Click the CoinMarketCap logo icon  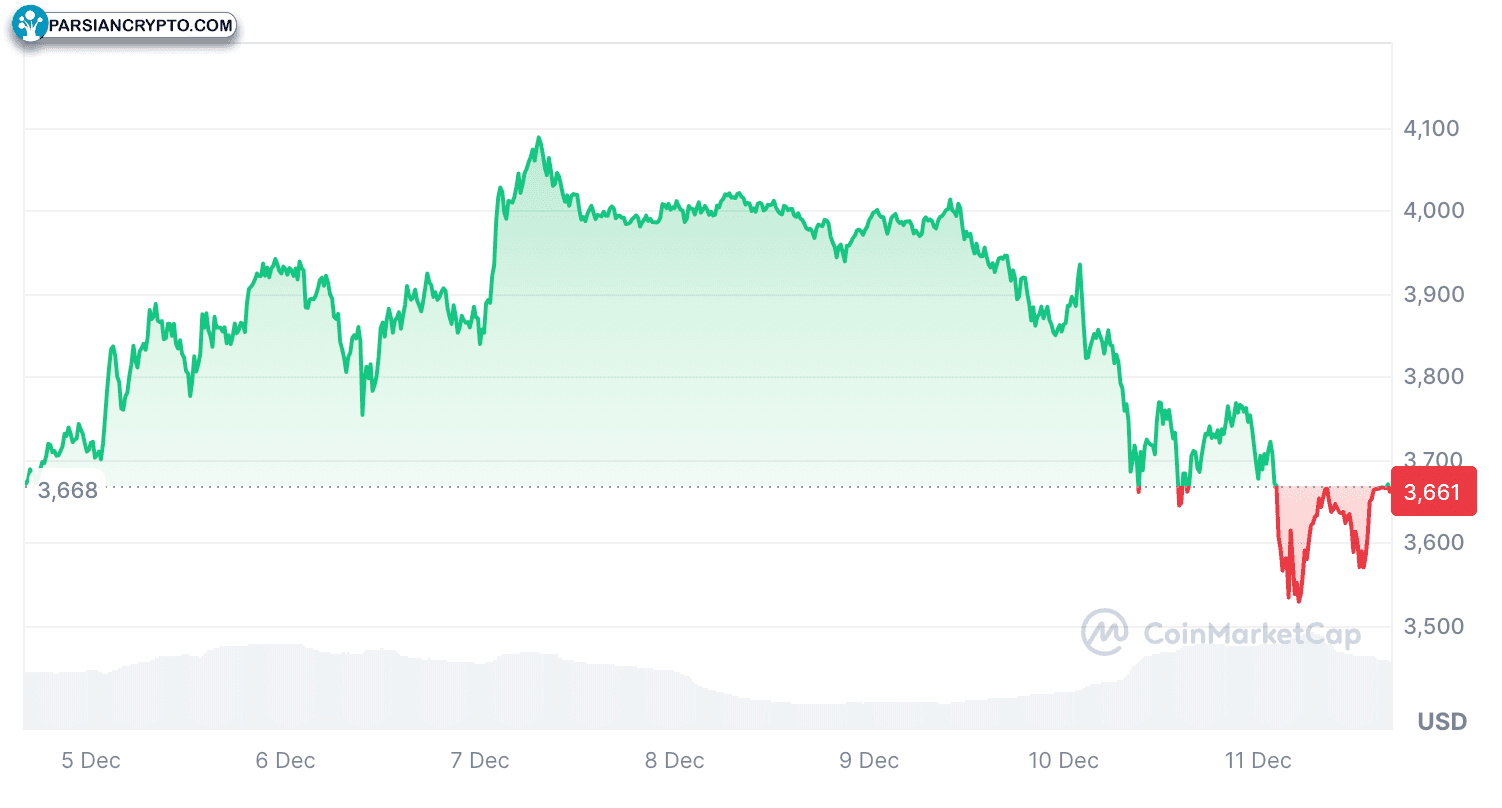[1105, 632]
